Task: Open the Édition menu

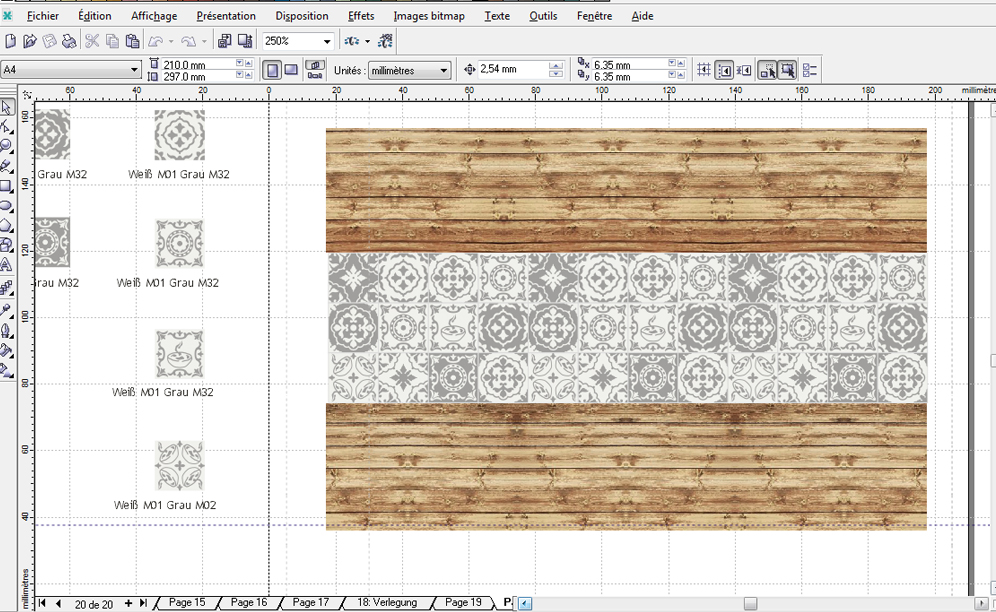Action: pos(95,16)
